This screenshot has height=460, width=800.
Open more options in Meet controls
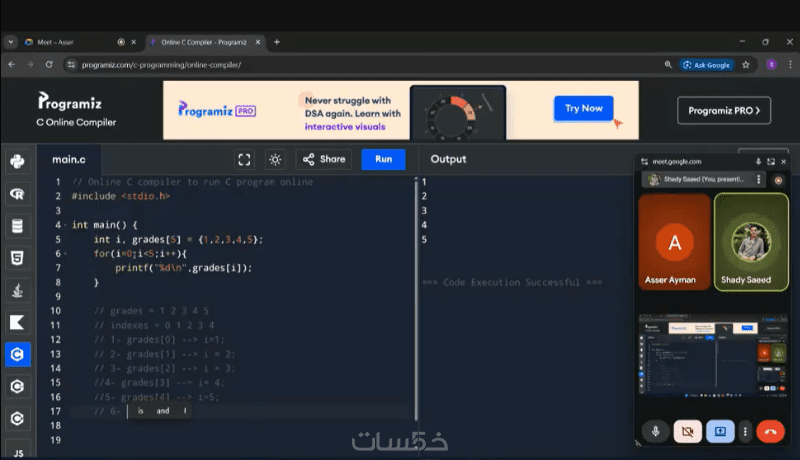745,431
